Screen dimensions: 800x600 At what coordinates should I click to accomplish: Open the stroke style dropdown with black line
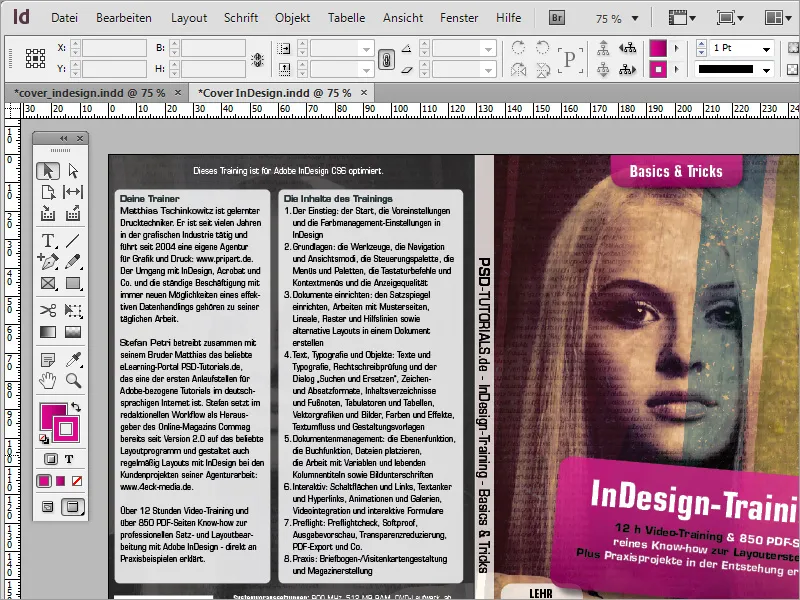[x=766, y=69]
